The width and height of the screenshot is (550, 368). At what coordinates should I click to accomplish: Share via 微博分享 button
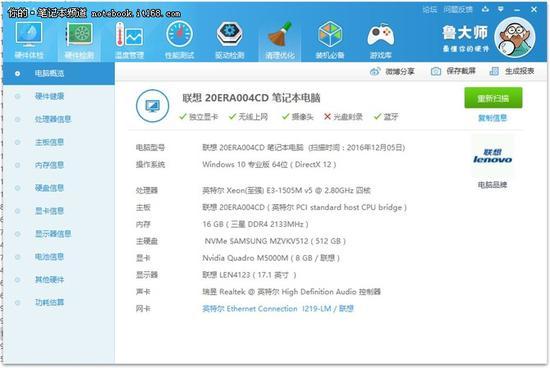click(392, 71)
